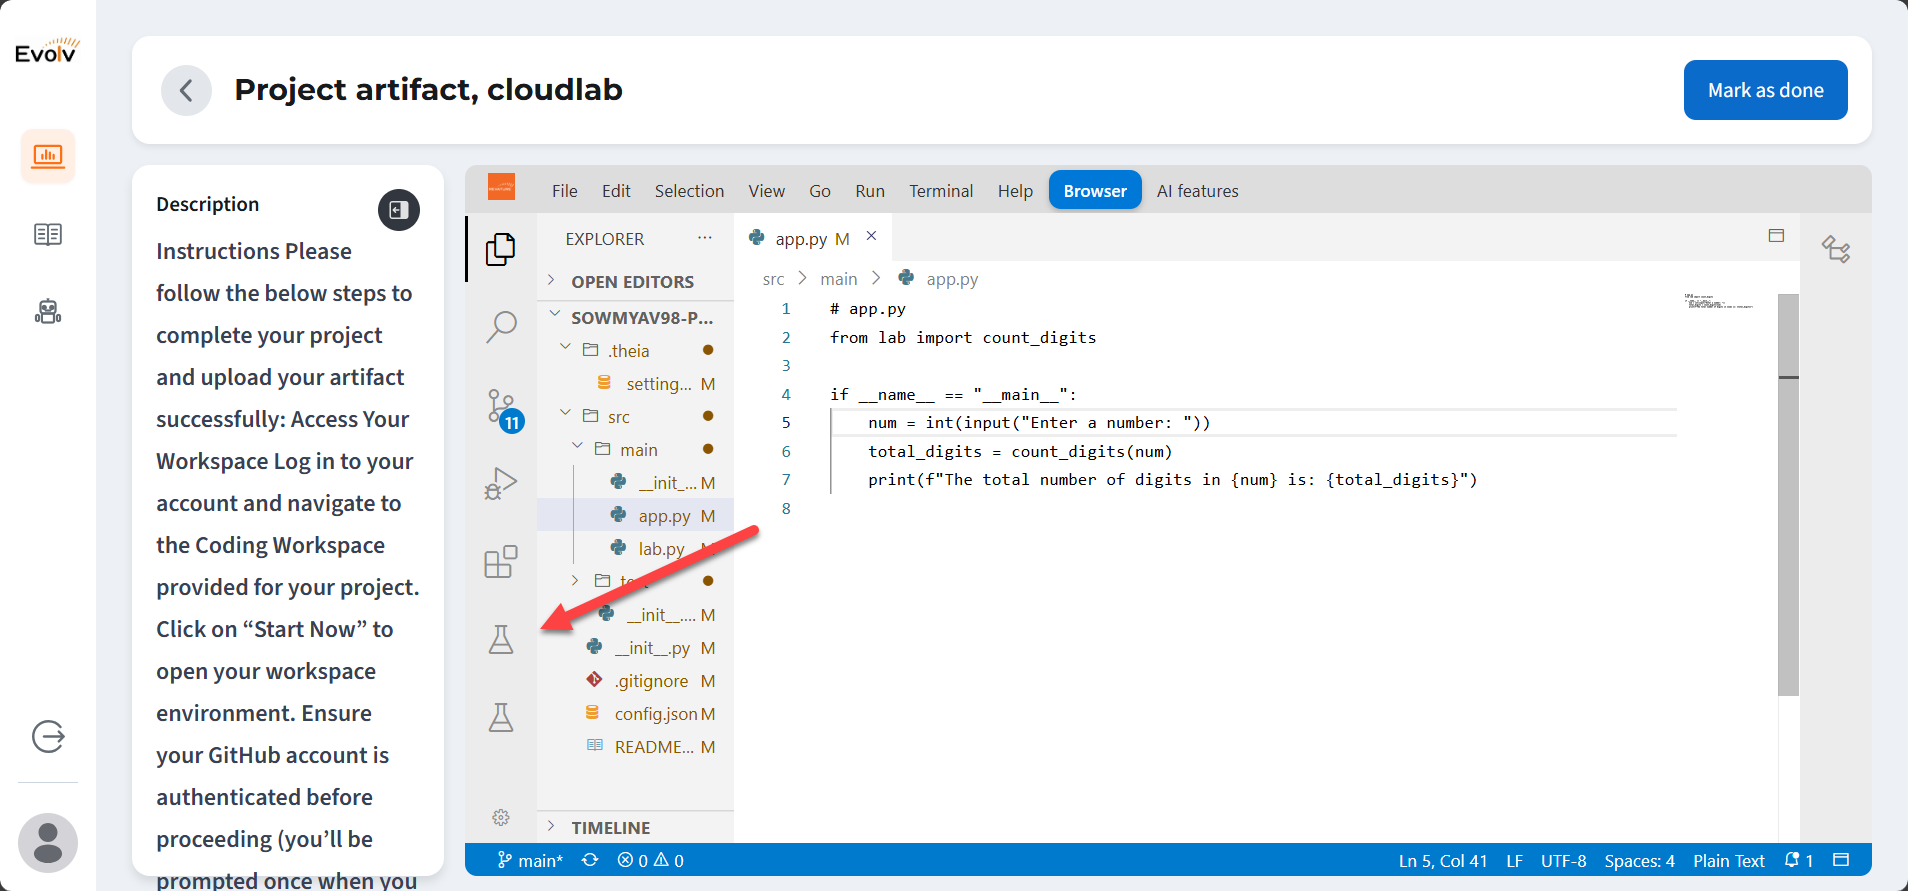Open the Run and Debug view
Viewport: 1908px width, 891px height.
(501, 484)
